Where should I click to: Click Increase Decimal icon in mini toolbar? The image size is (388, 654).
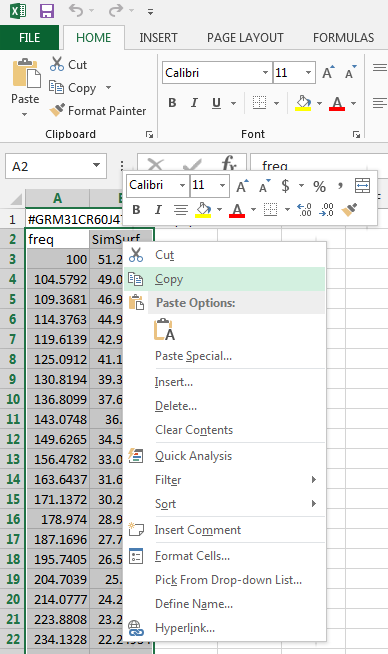tap(305, 209)
